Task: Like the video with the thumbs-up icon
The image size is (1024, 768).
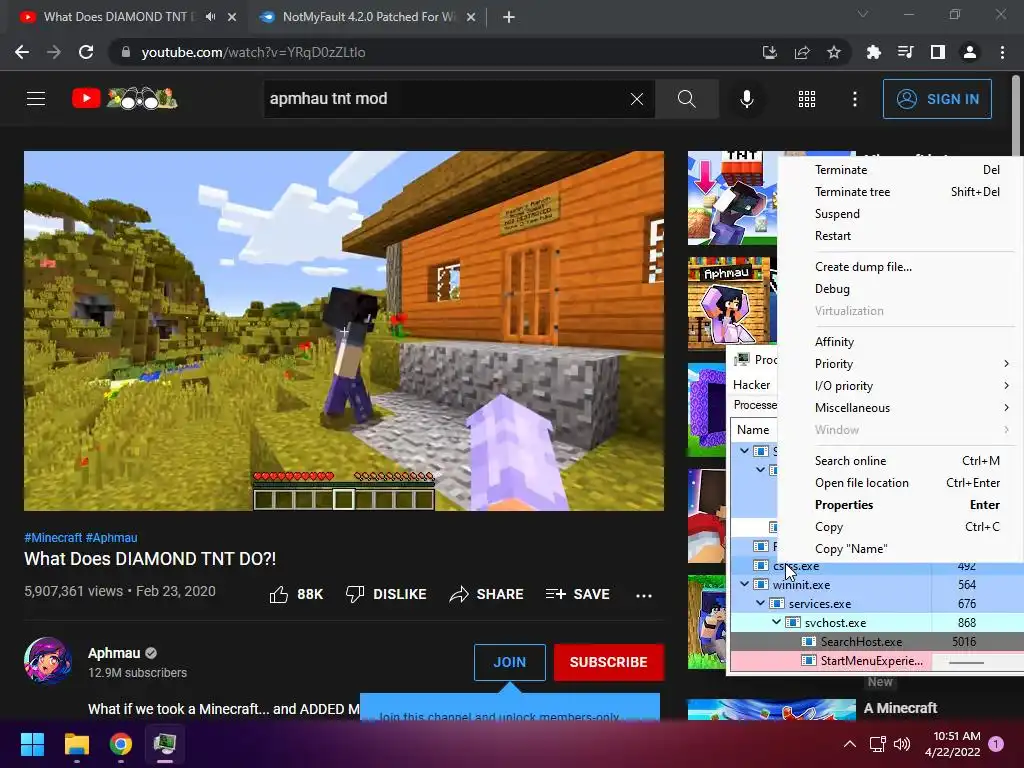Action: coord(279,594)
